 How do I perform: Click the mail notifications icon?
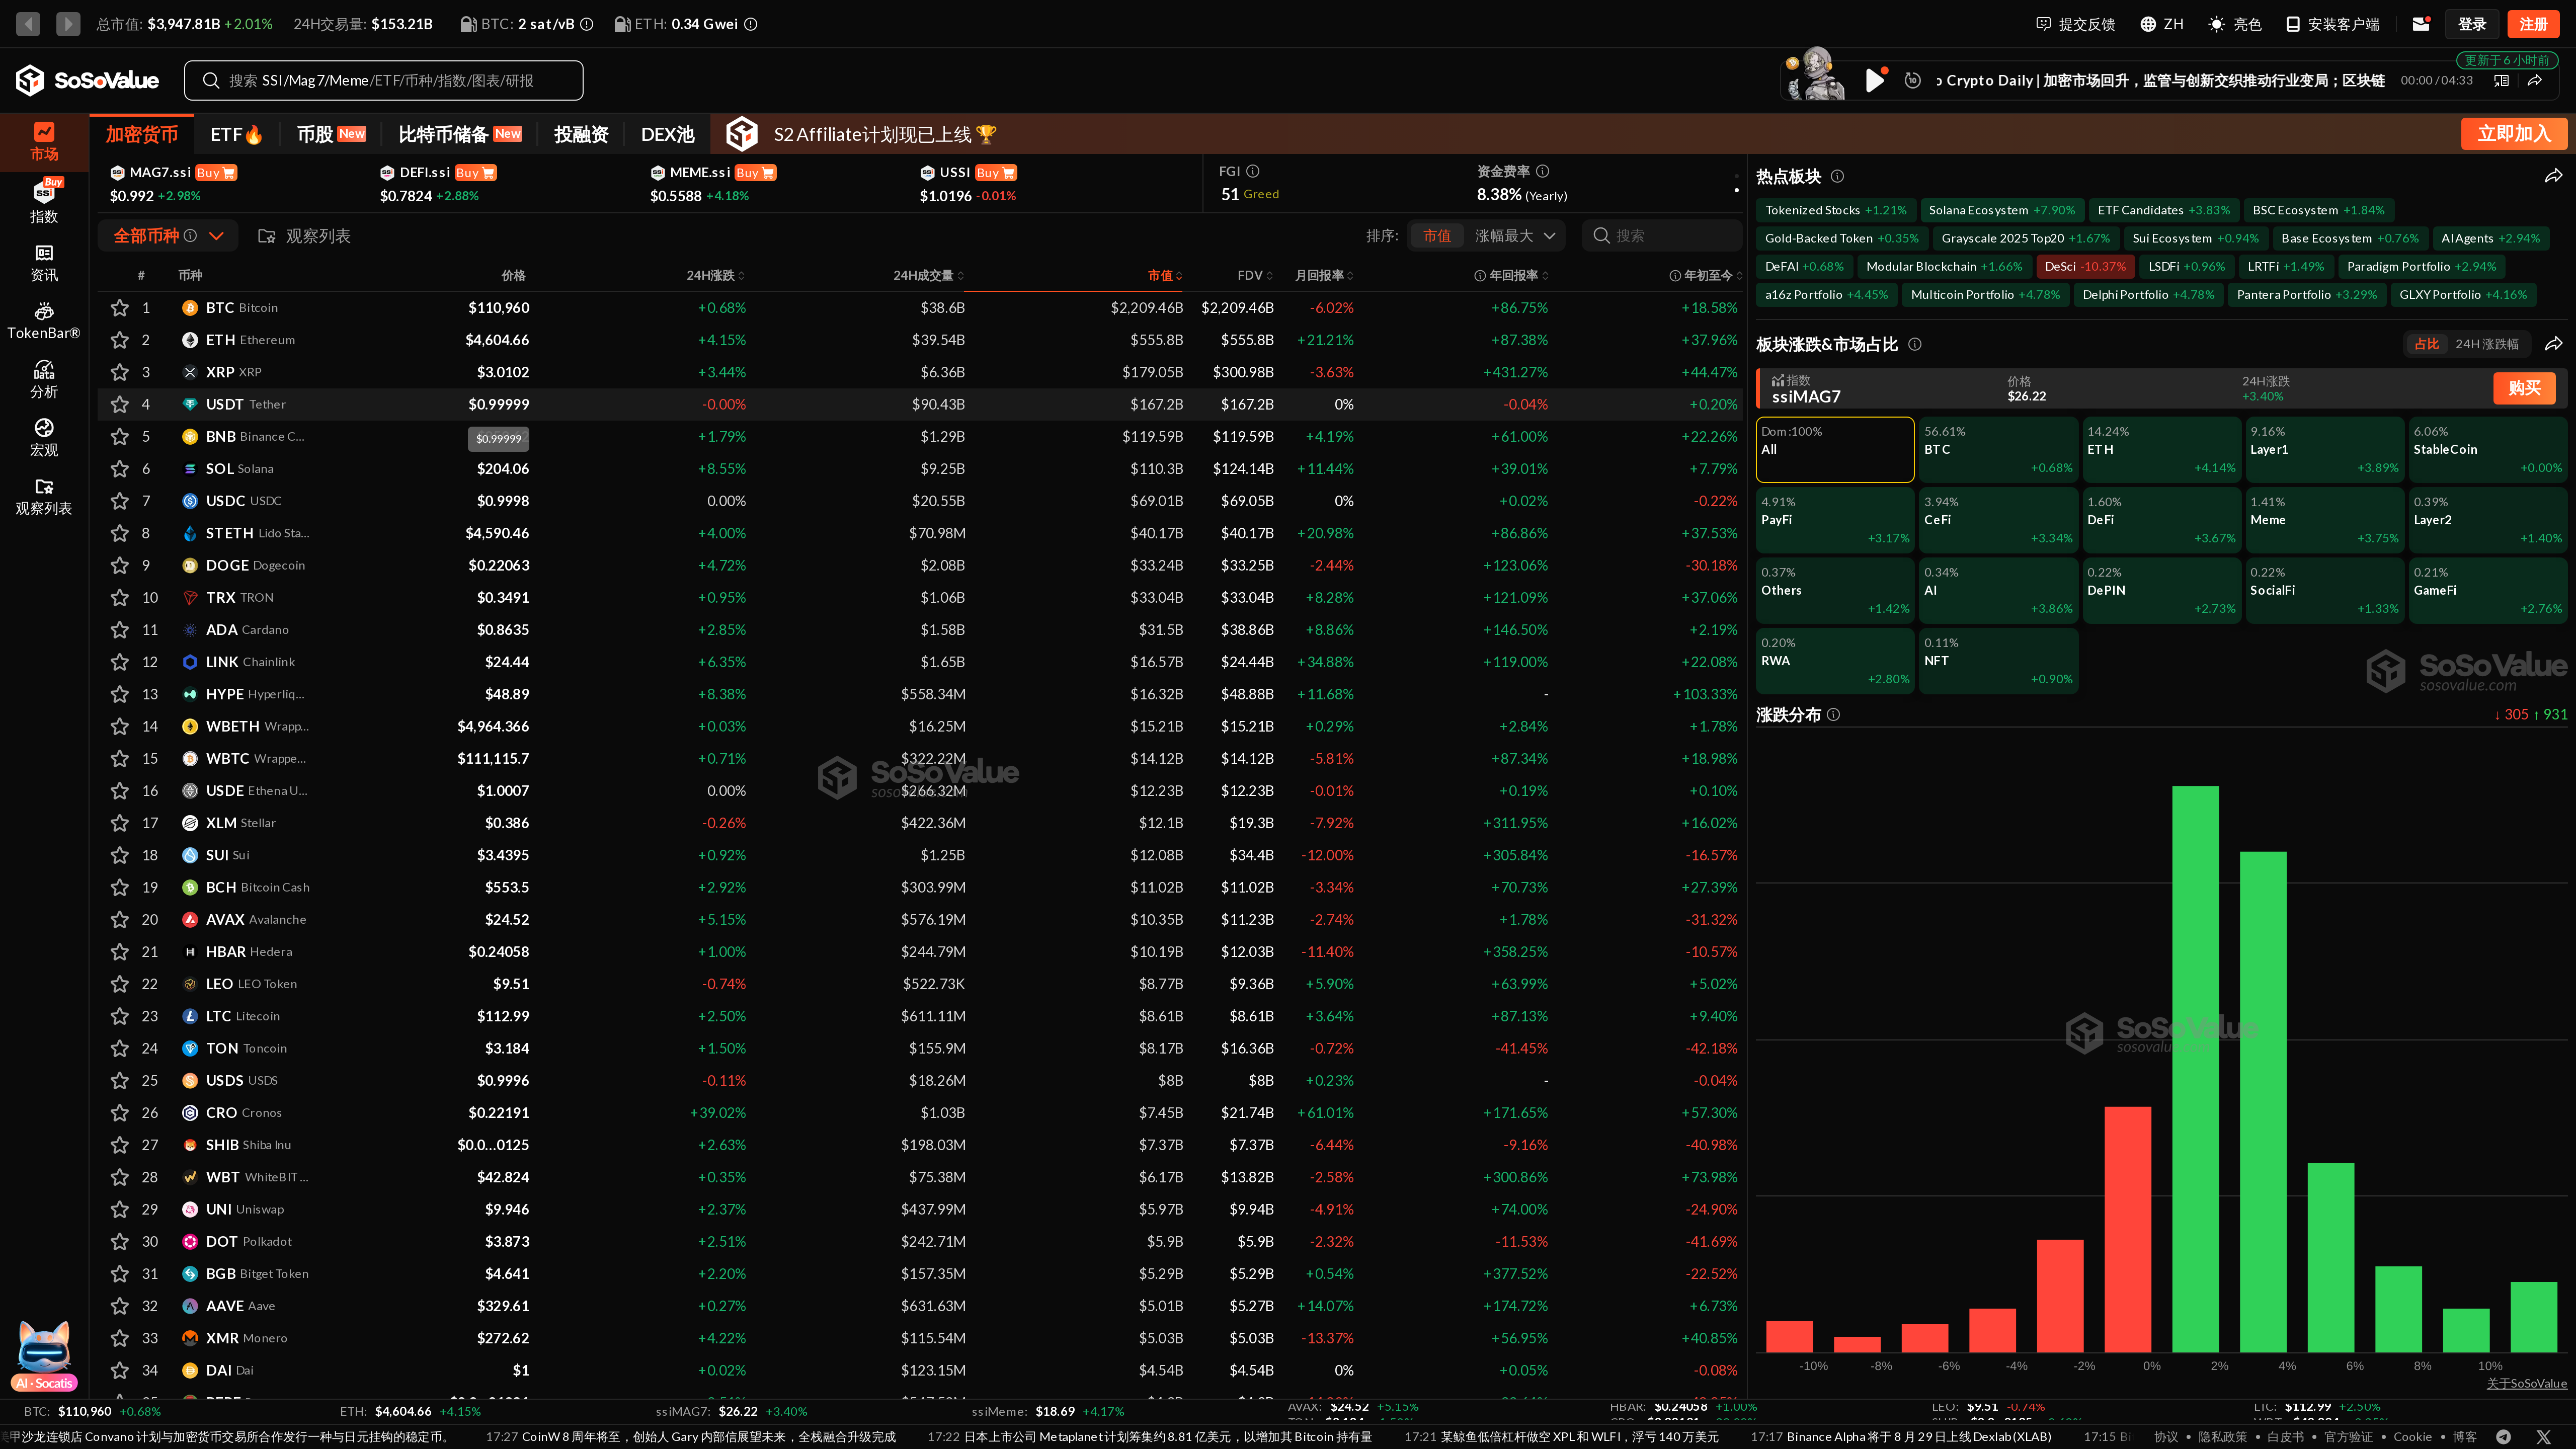click(x=2421, y=24)
